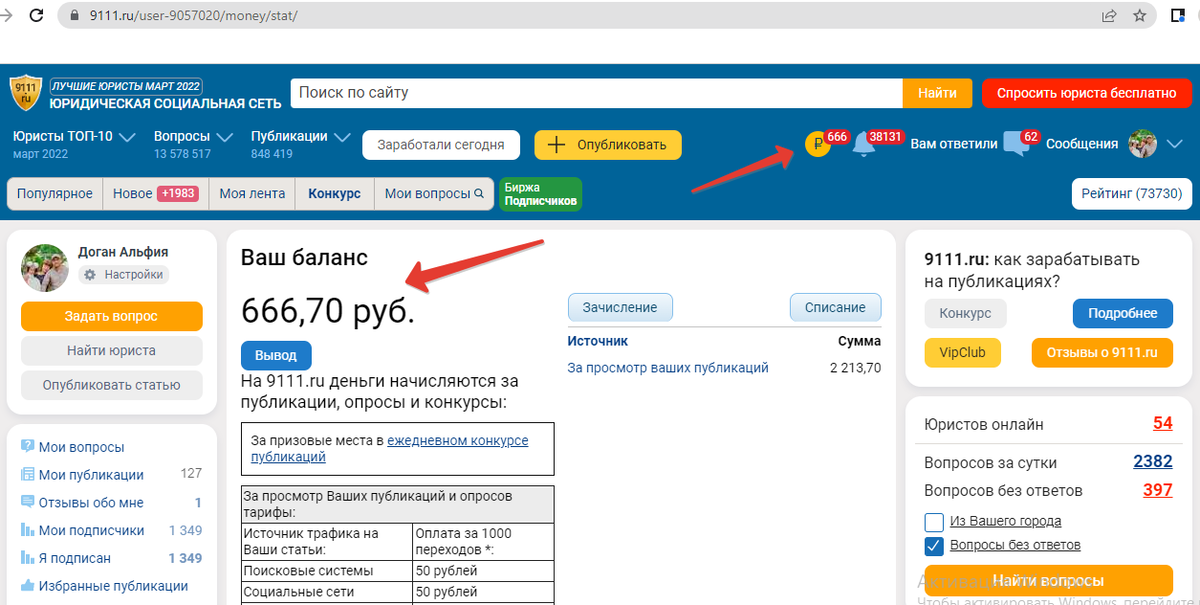Open За просмотр ваших публикаций link

[668, 368]
